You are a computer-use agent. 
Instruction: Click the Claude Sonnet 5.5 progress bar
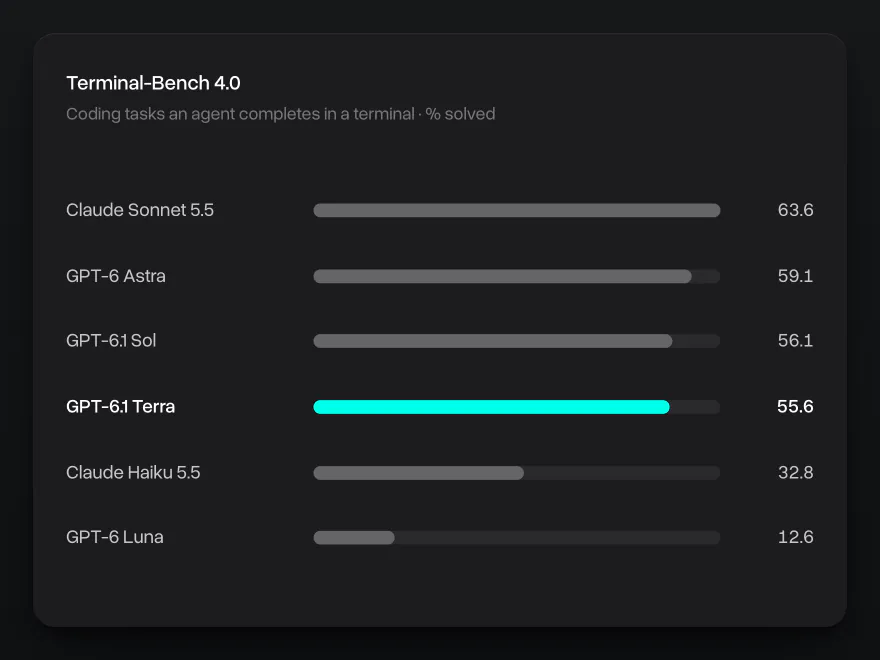click(516, 210)
